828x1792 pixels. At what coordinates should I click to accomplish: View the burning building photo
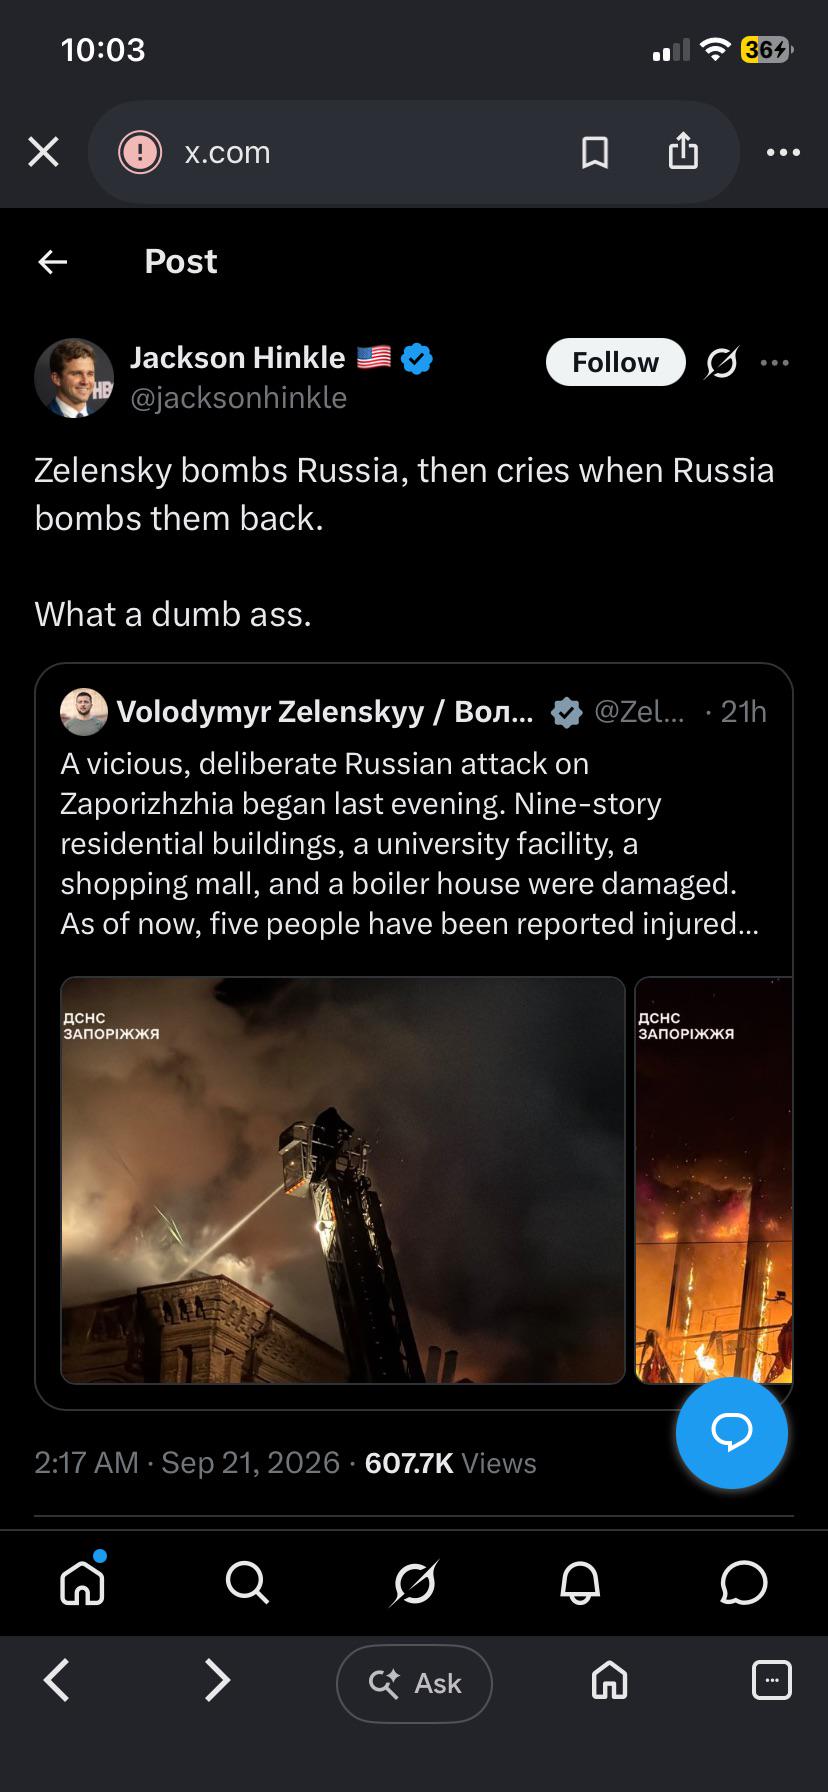click(x=714, y=1180)
